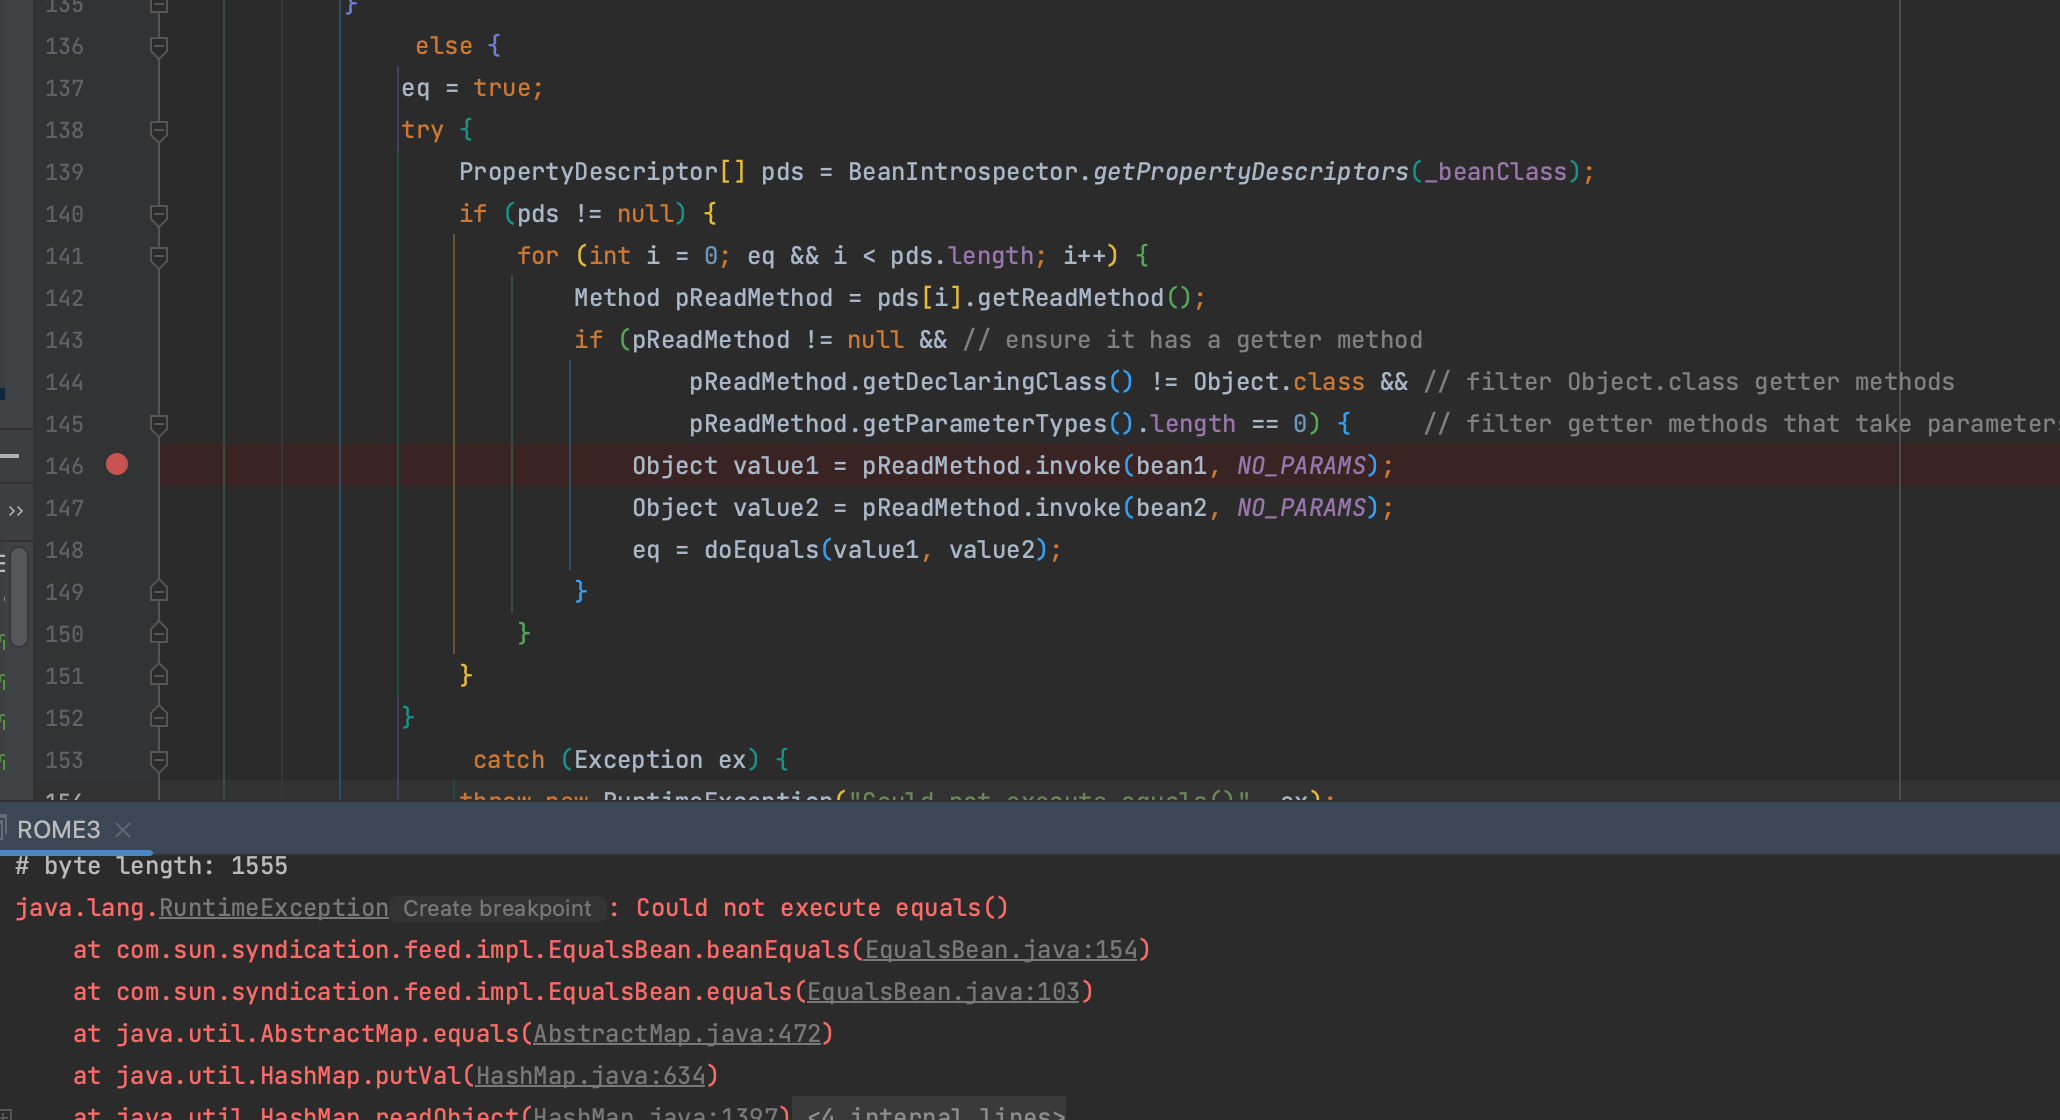Click 'Could not execute equals()' console message
Image resolution: width=2060 pixels, height=1120 pixels.
point(822,908)
